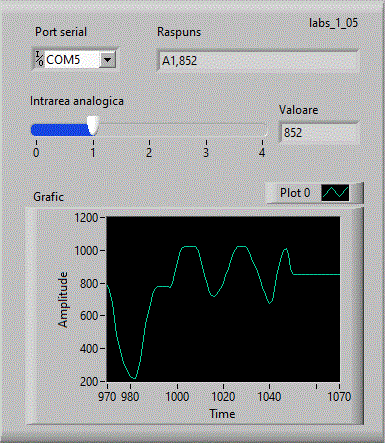This screenshot has width=385, height=443.
Task: Click the 1070 Time axis end label
Action: pos(339,397)
